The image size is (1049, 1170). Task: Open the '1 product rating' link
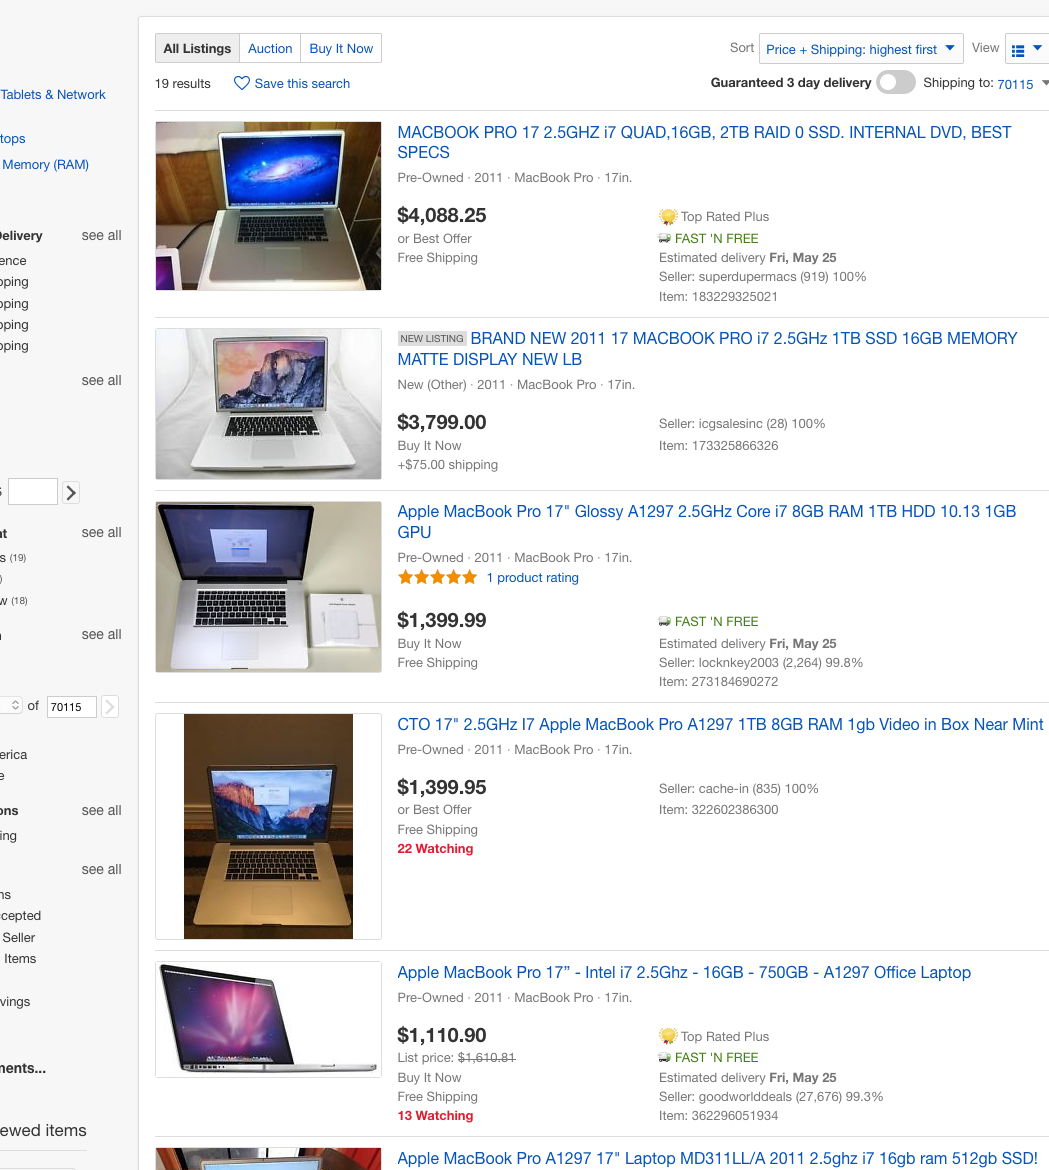(x=533, y=578)
